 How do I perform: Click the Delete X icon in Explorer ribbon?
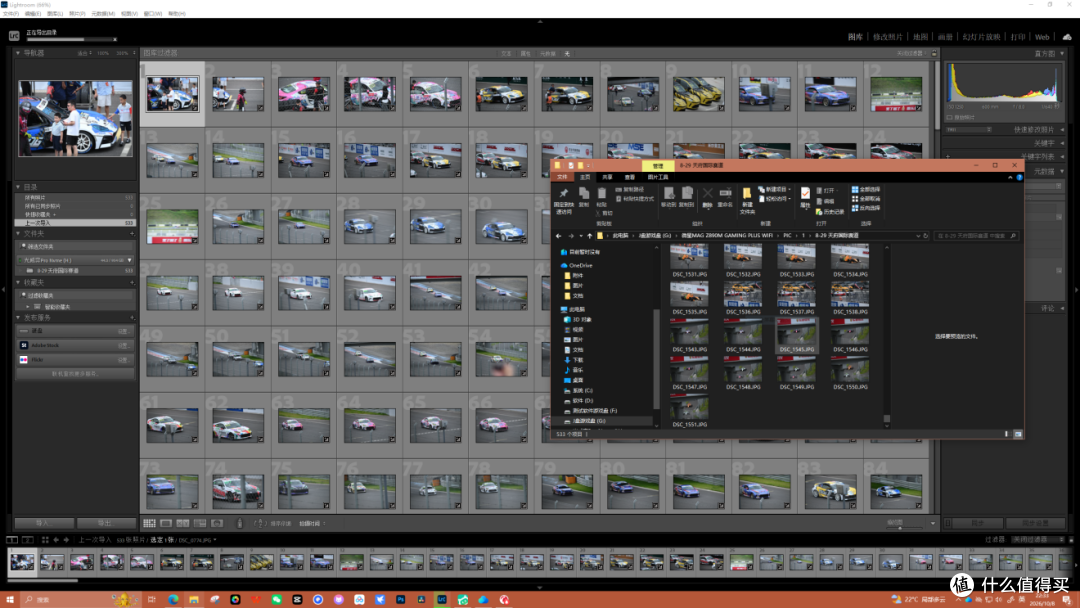coord(707,194)
